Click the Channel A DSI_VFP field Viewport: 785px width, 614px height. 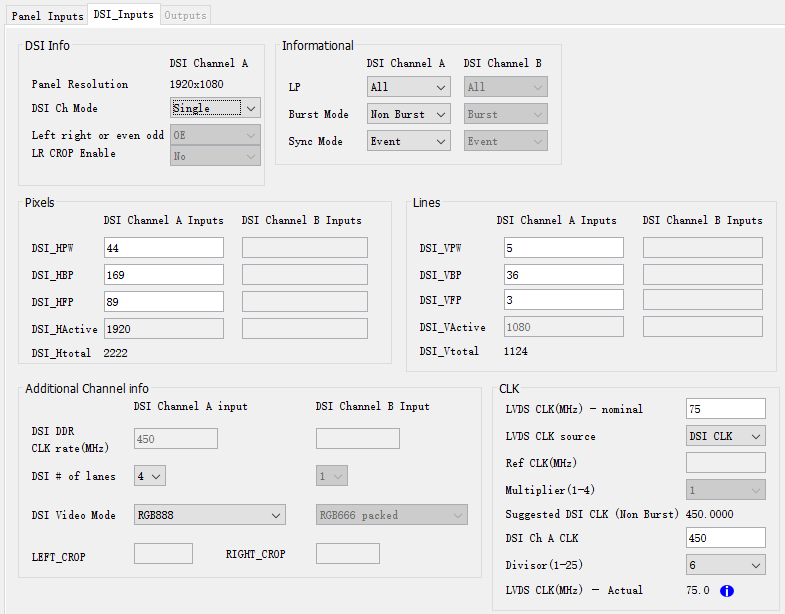(x=564, y=300)
